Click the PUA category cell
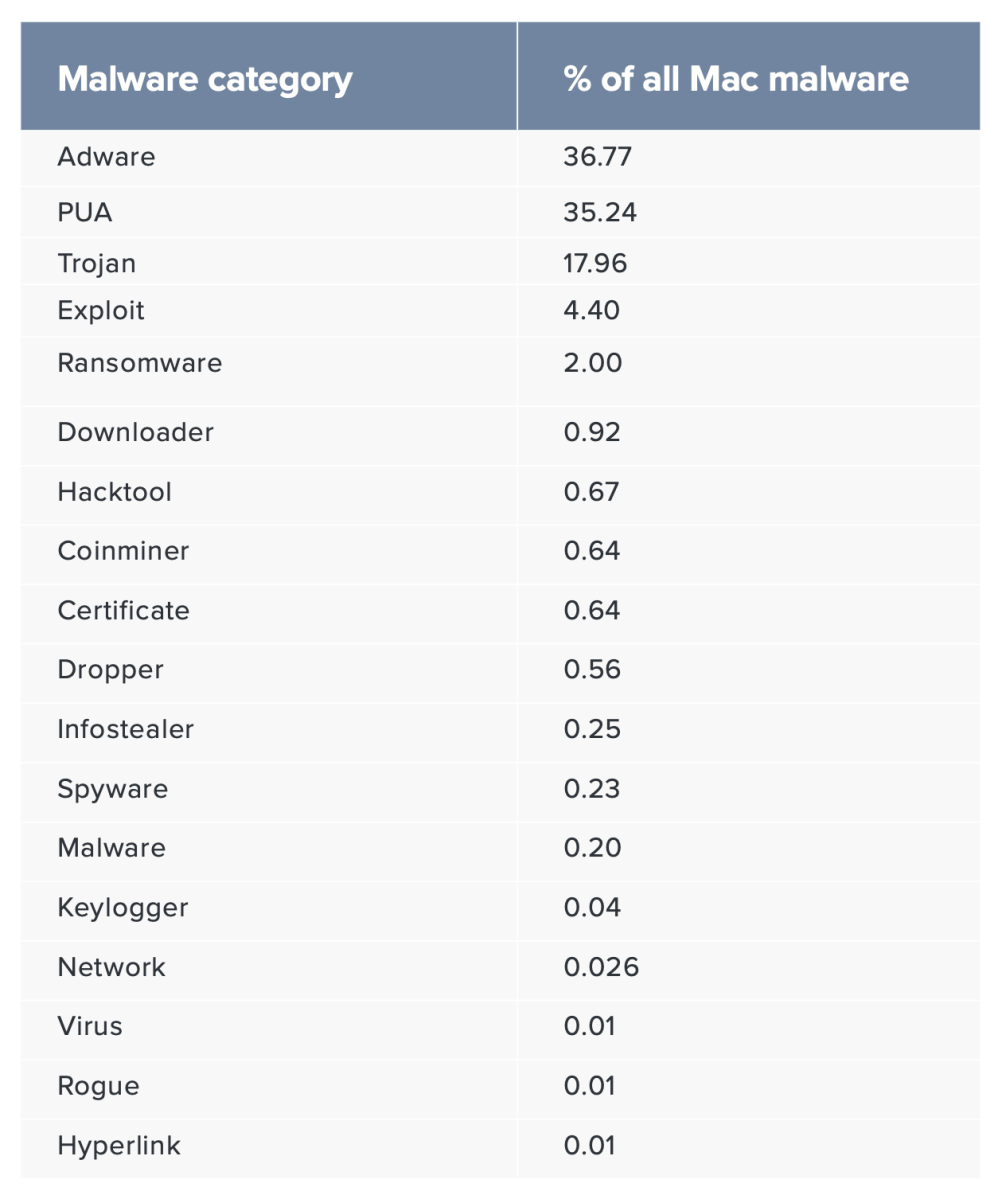This screenshot has height=1199, width=998. 85,213
